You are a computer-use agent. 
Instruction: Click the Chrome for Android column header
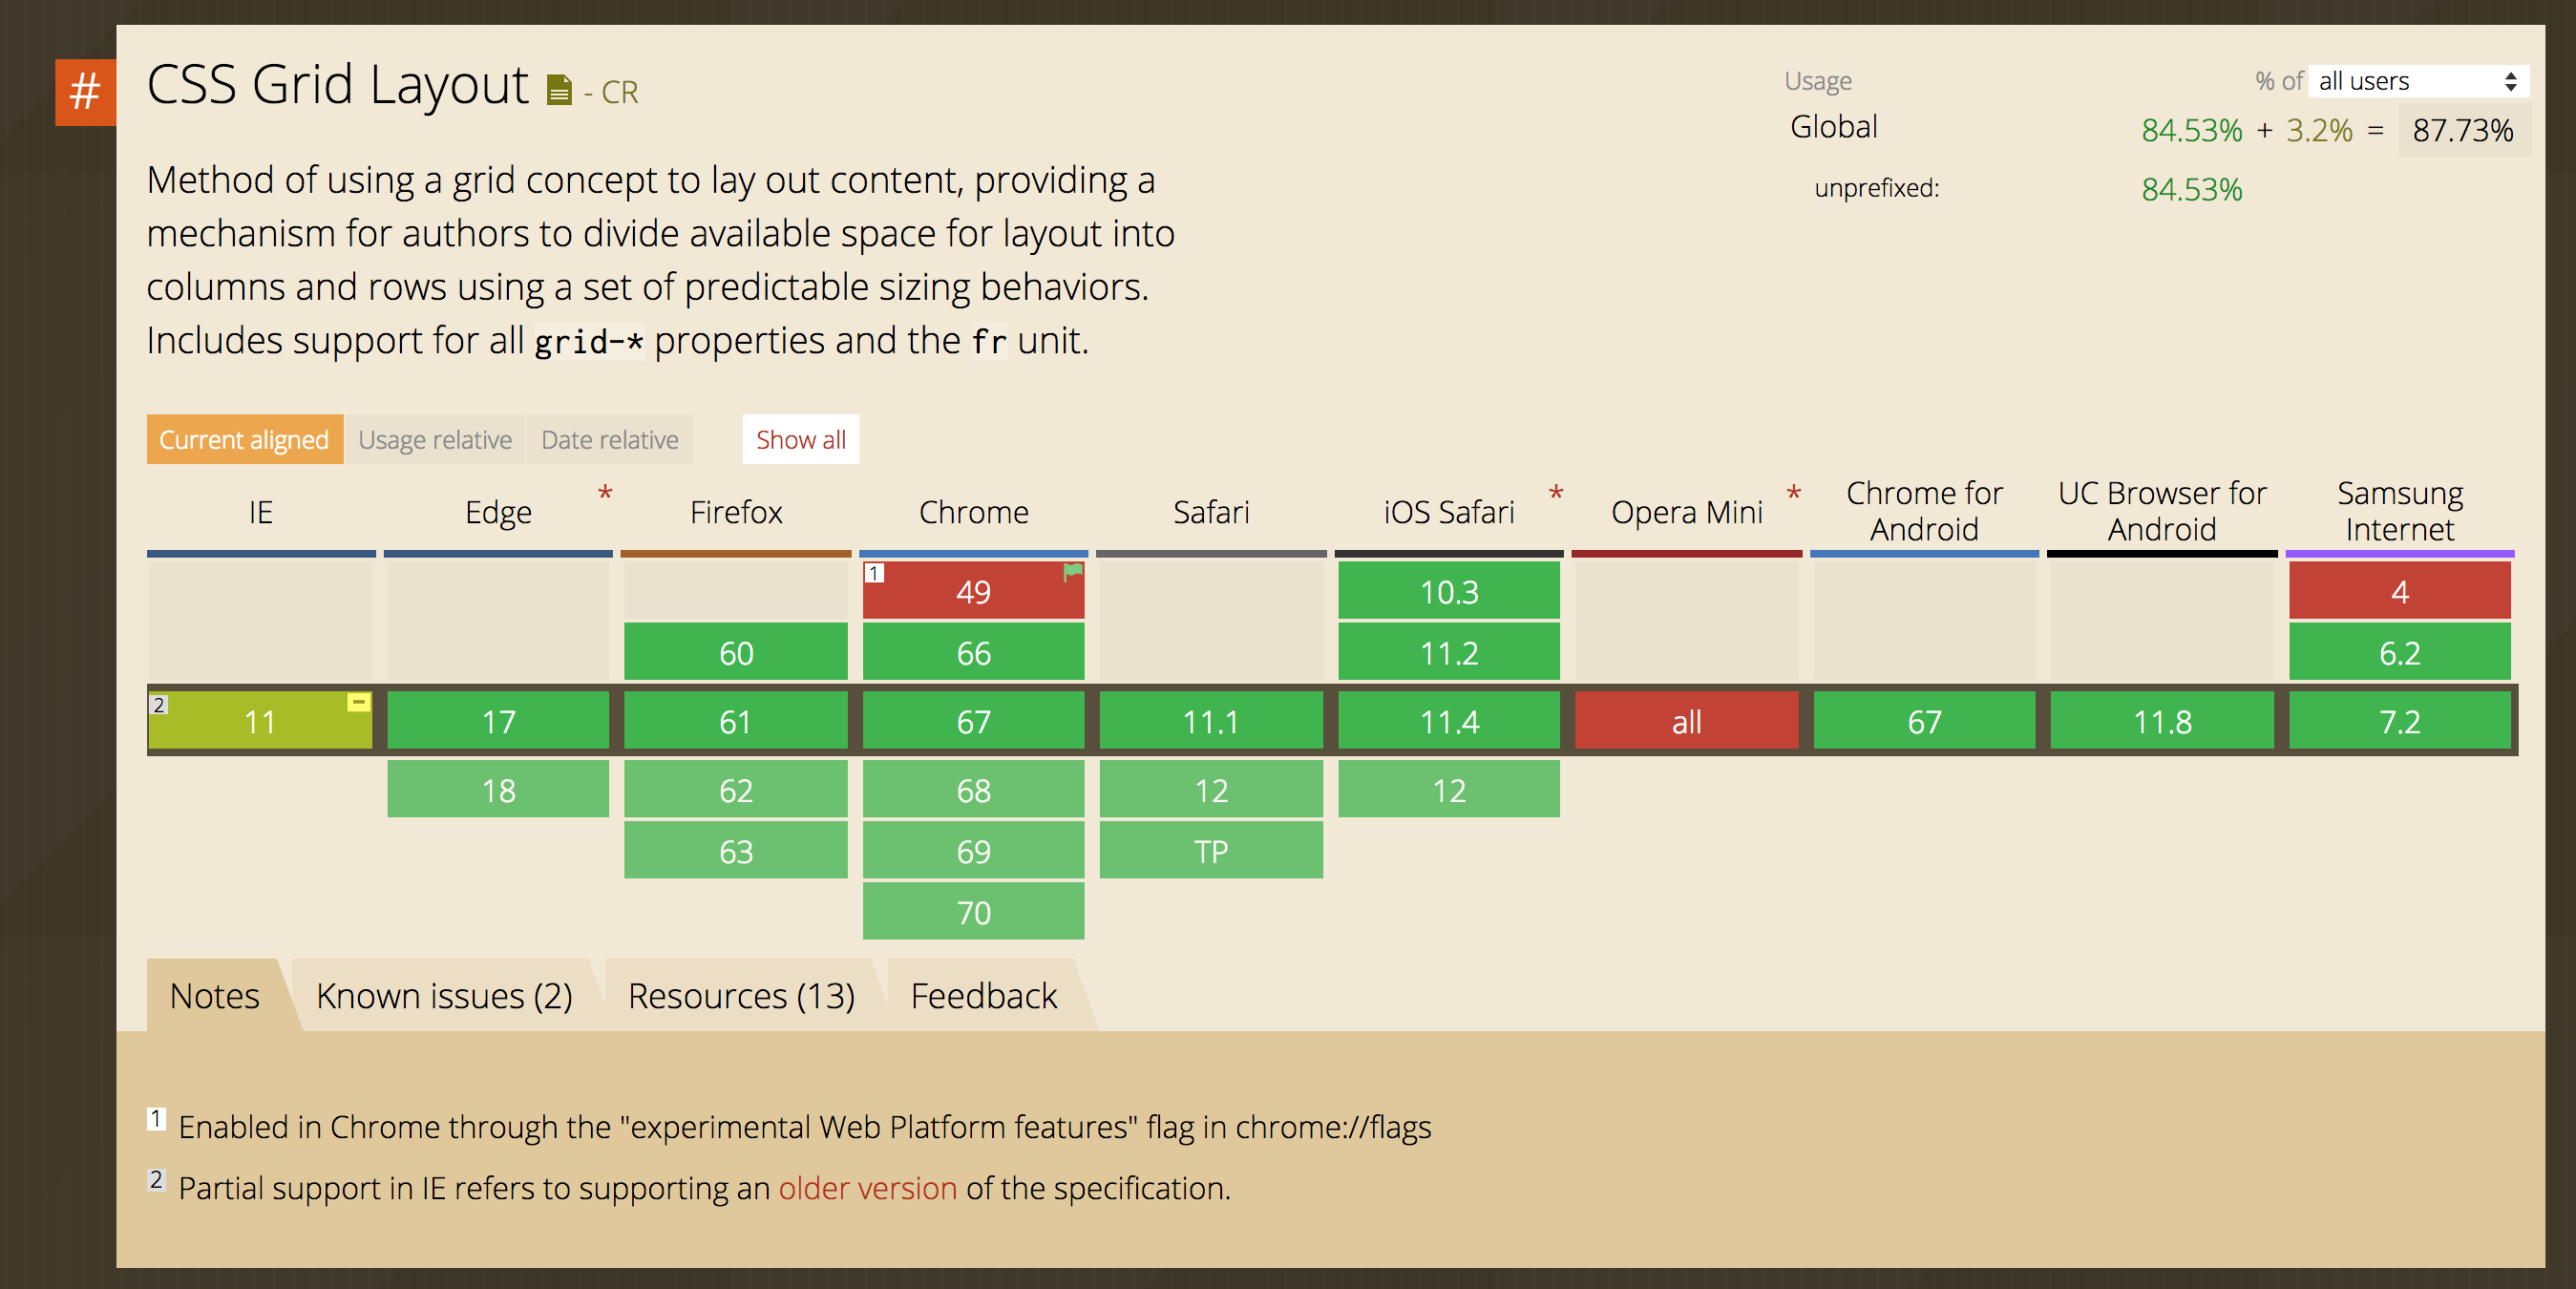[x=1924, y=511]
